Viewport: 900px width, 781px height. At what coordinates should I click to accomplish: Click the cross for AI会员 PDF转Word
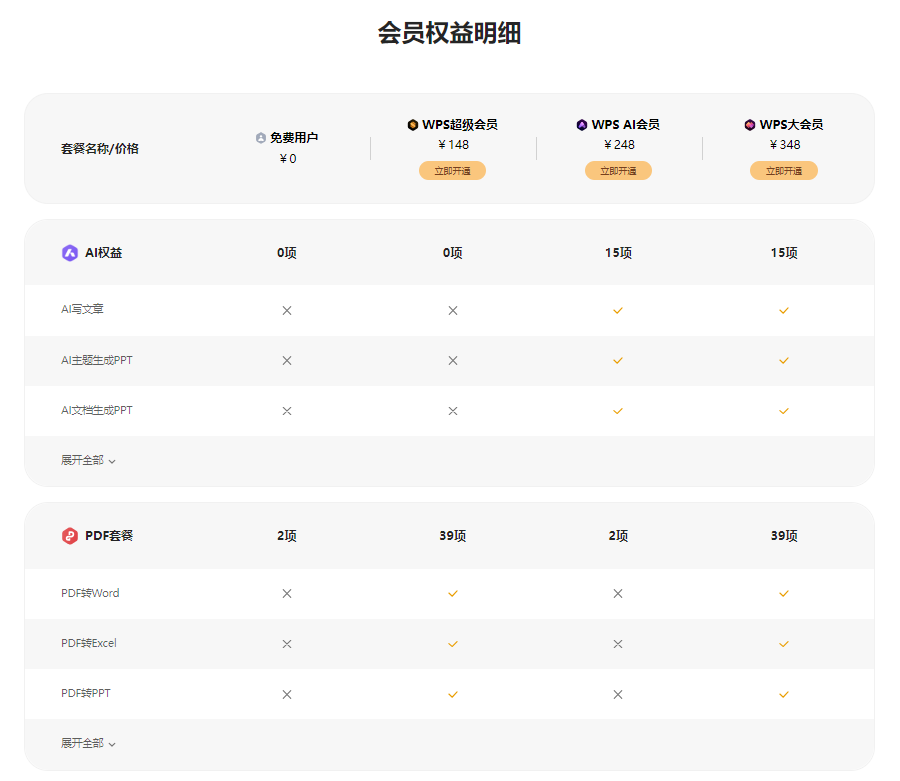tap(618, 593)
